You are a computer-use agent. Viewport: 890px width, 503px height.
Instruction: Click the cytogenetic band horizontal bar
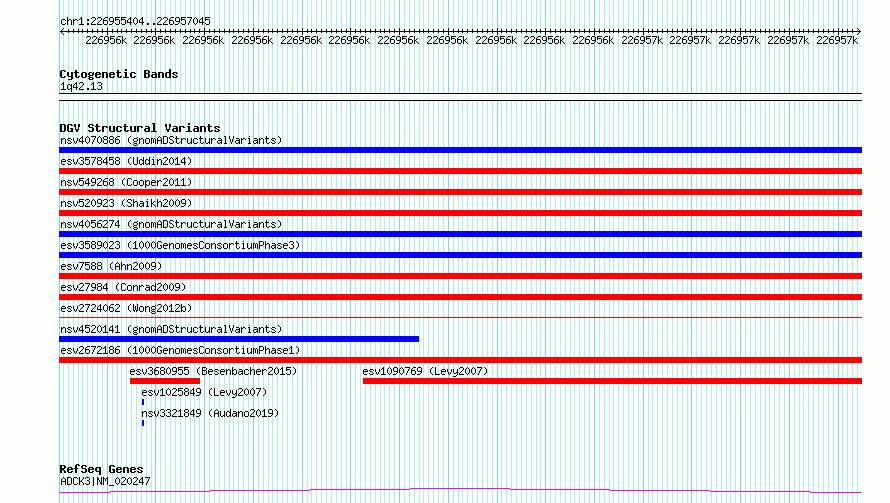(460, 97)
